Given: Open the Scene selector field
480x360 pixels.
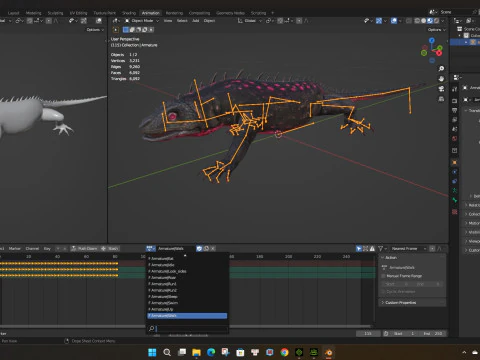Looking at the screenshot, I should pos(454,12).
